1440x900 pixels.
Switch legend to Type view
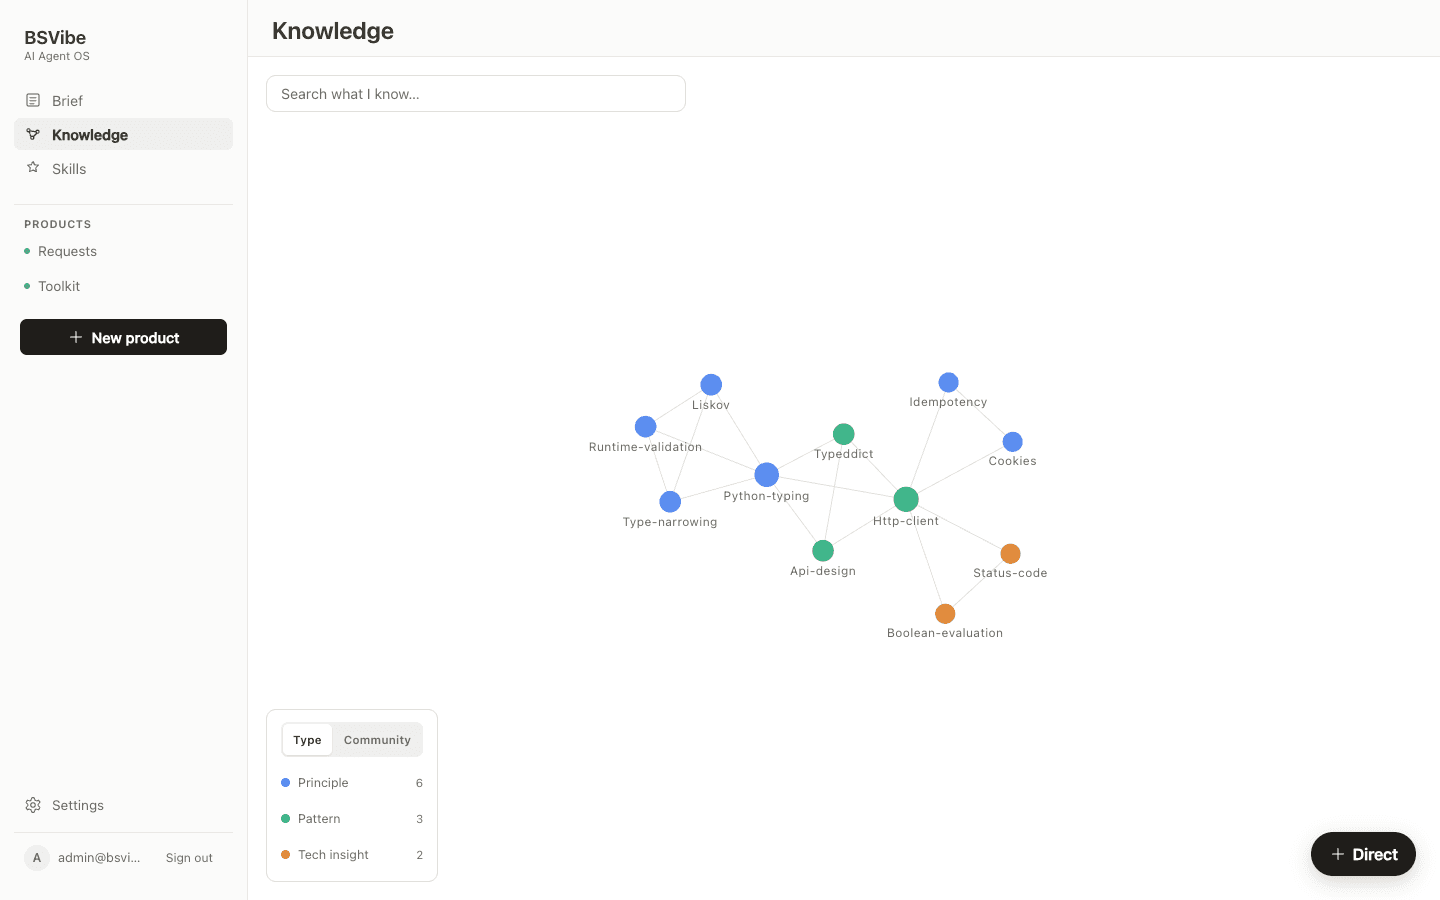[307, 740]
